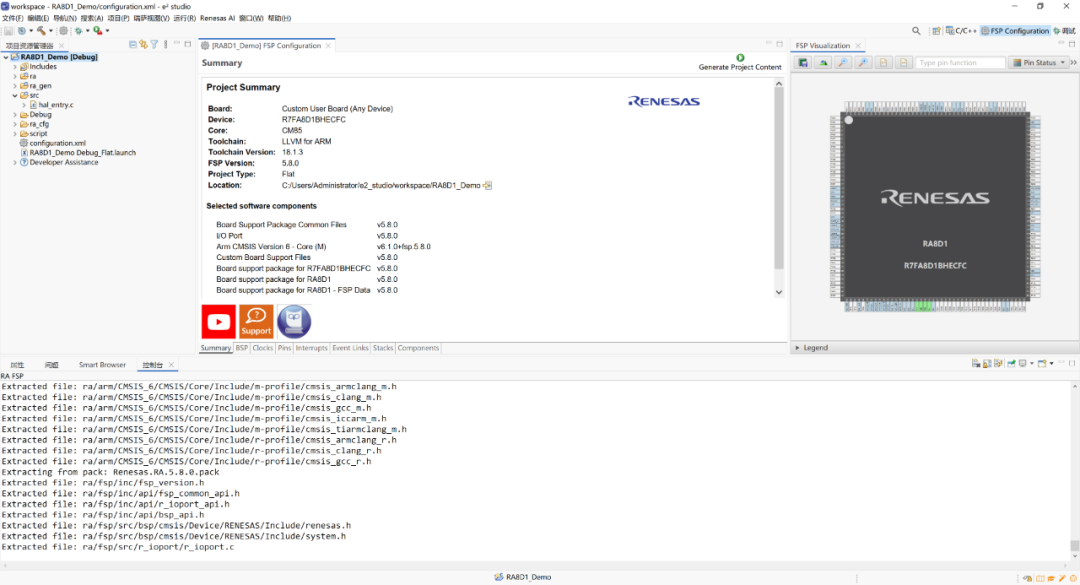The height and width of the screenshot is (585, 1080).
Task: Click the Renesas chip package image
Action: click(x=935, y=207)
